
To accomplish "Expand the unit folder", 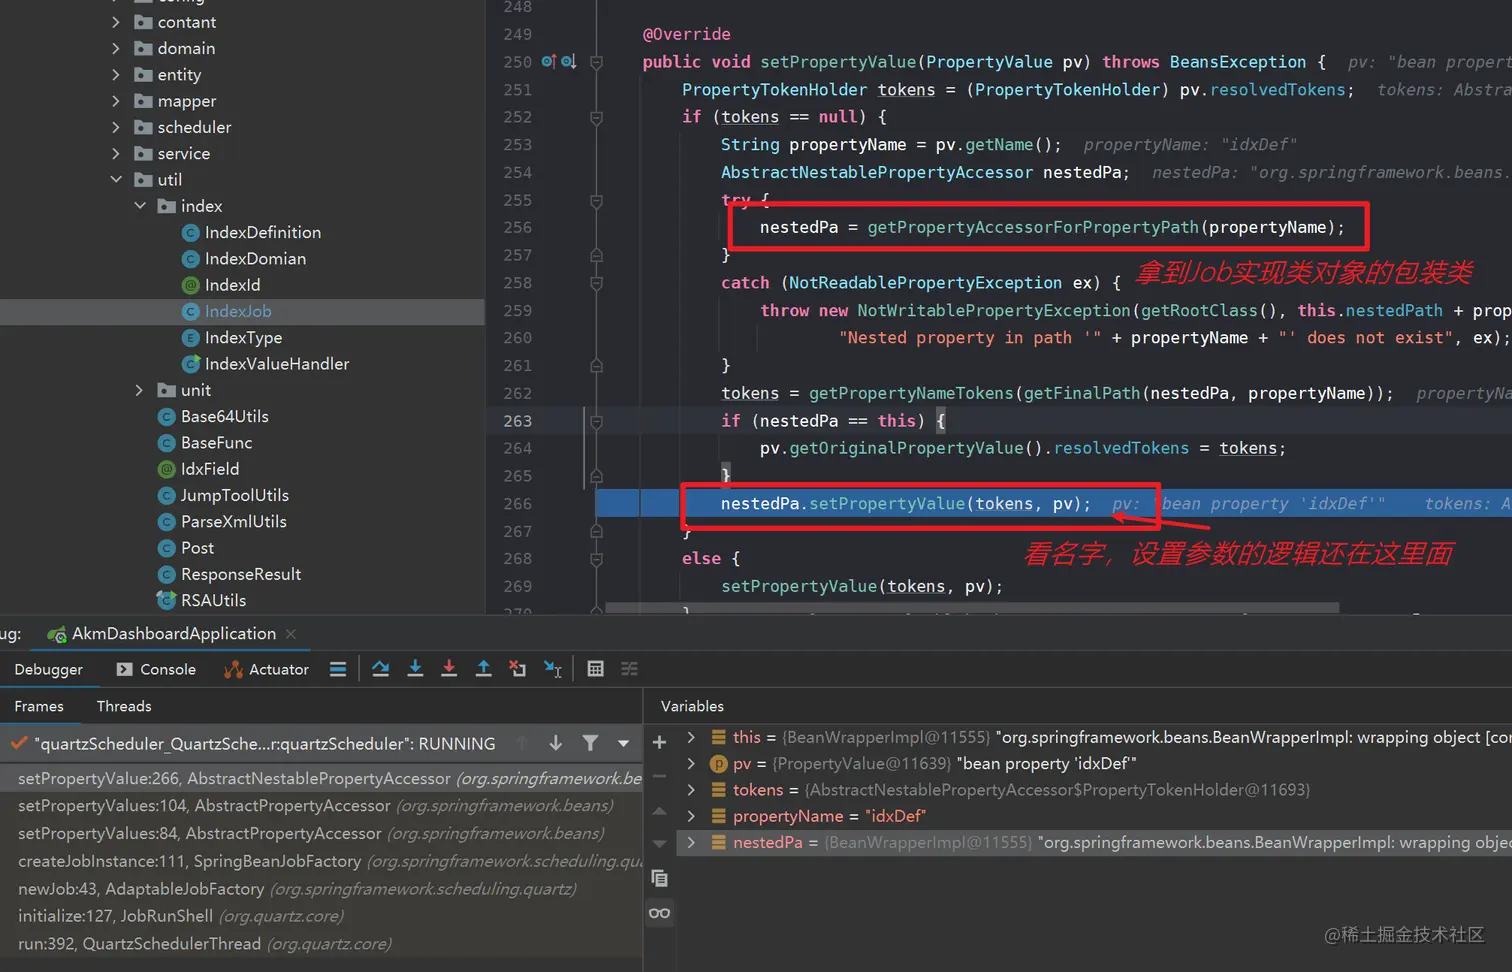I will point(140,390).
